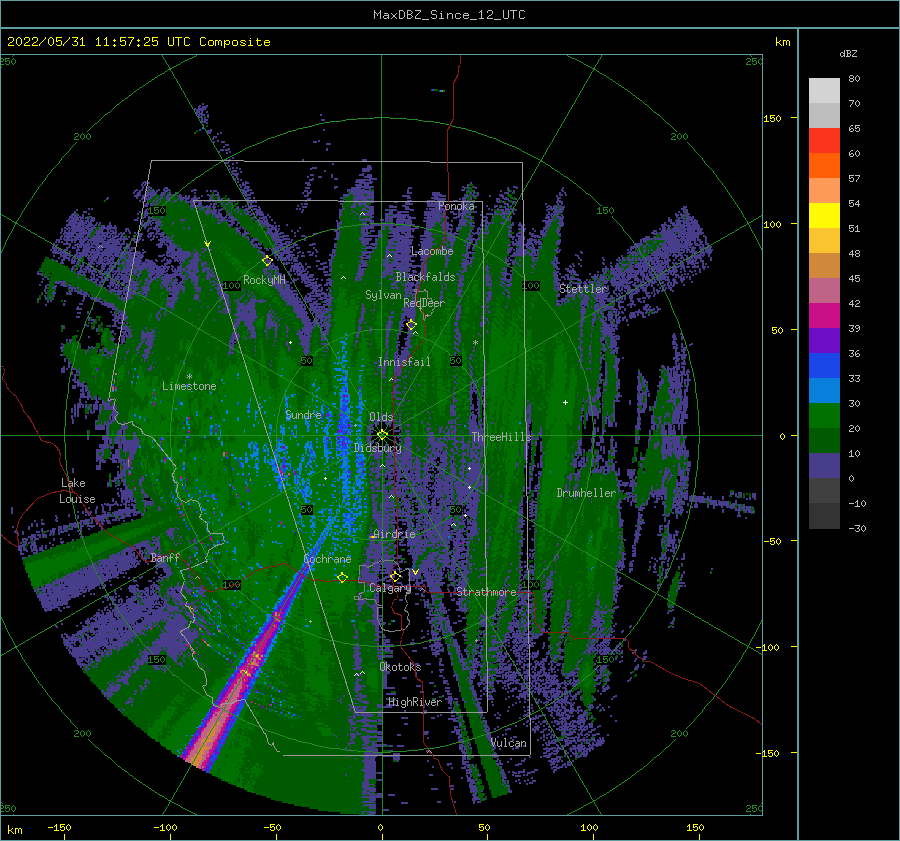Click the white plus marker north of Drumheller
Viewport: 900px width, 841px height.
[x=565, y=402]
